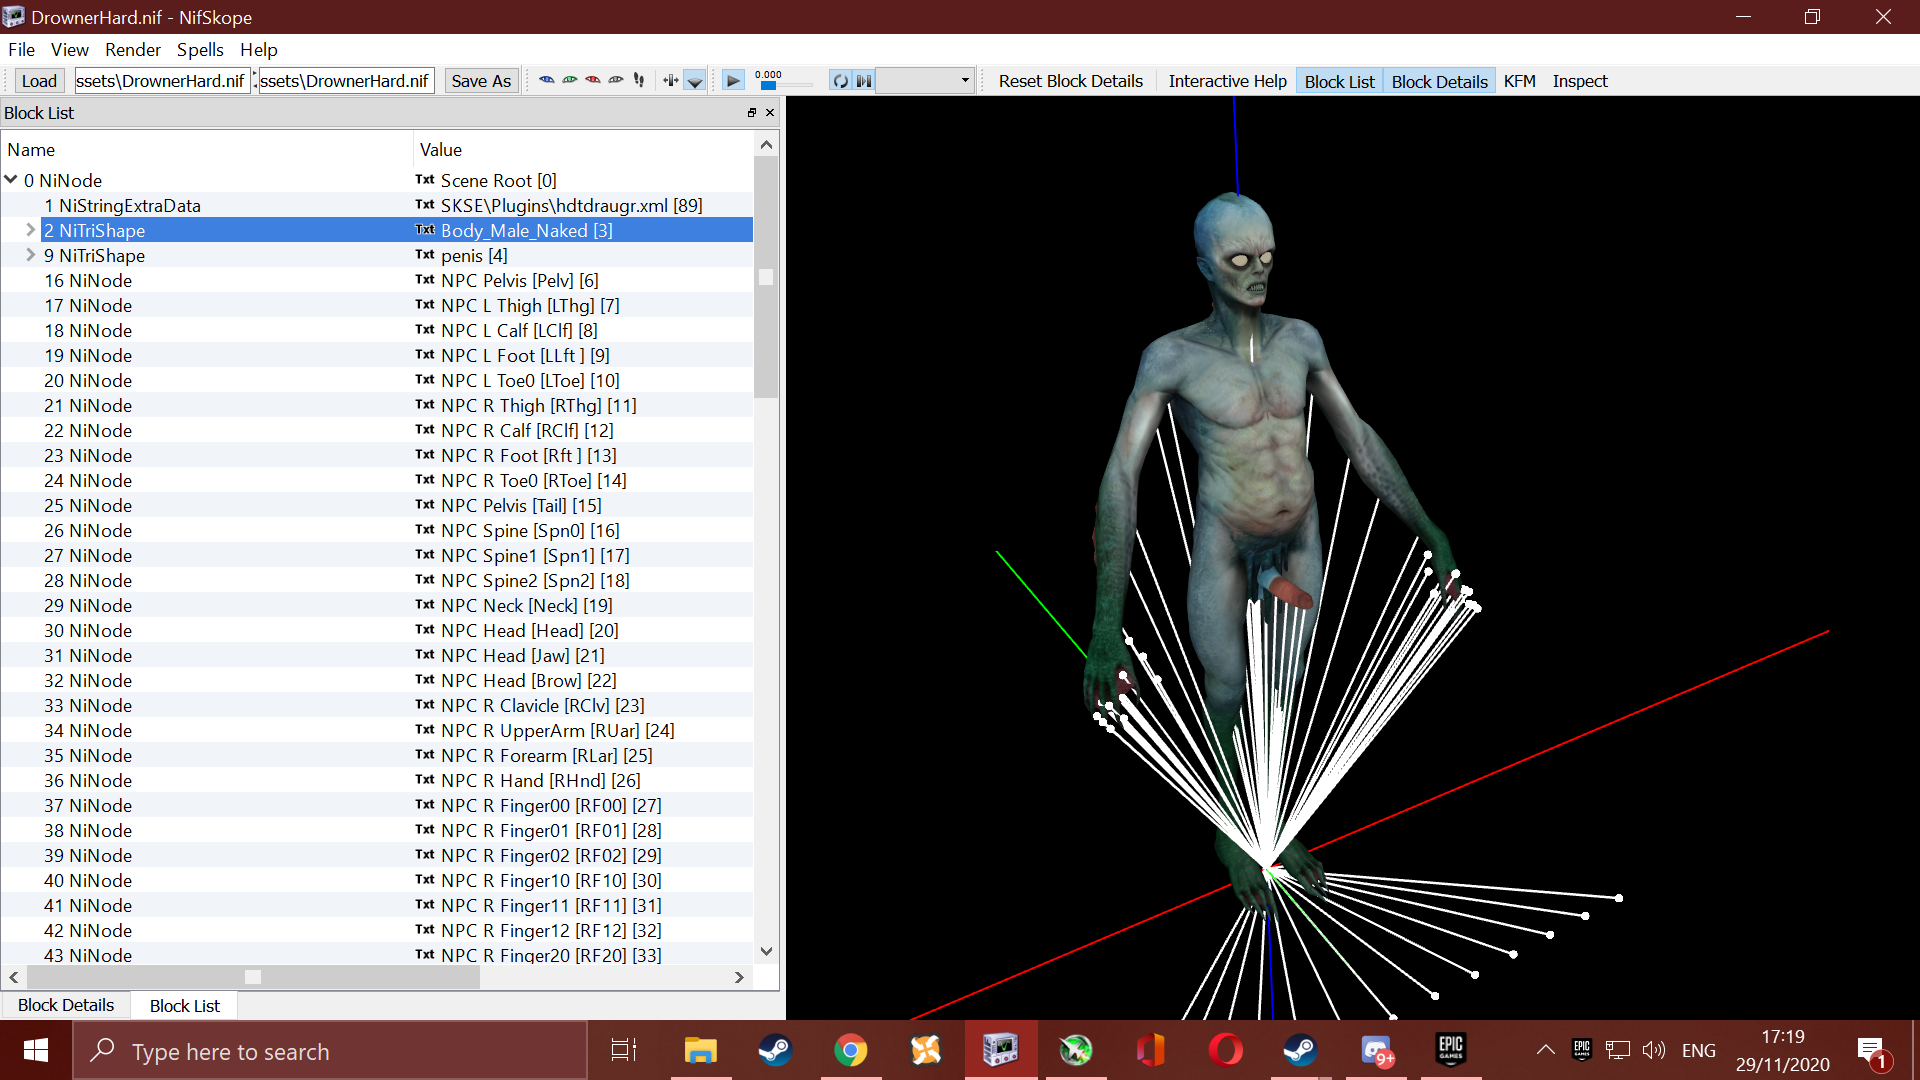Click horizontal scrollbar right arrow
1920x1080 pixels.
point(739,977)
